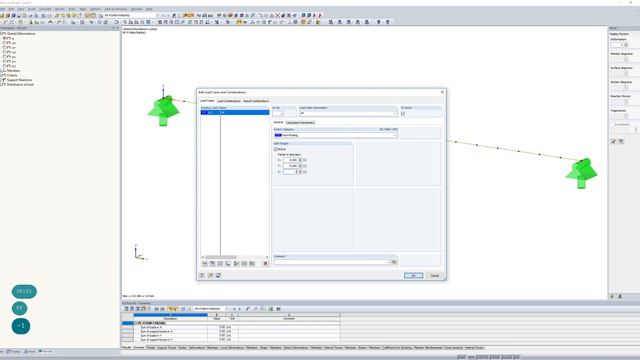Screen dimensions: 640x360
Task: Toggle self-weight Active checkbox
Action: [276, 149]
